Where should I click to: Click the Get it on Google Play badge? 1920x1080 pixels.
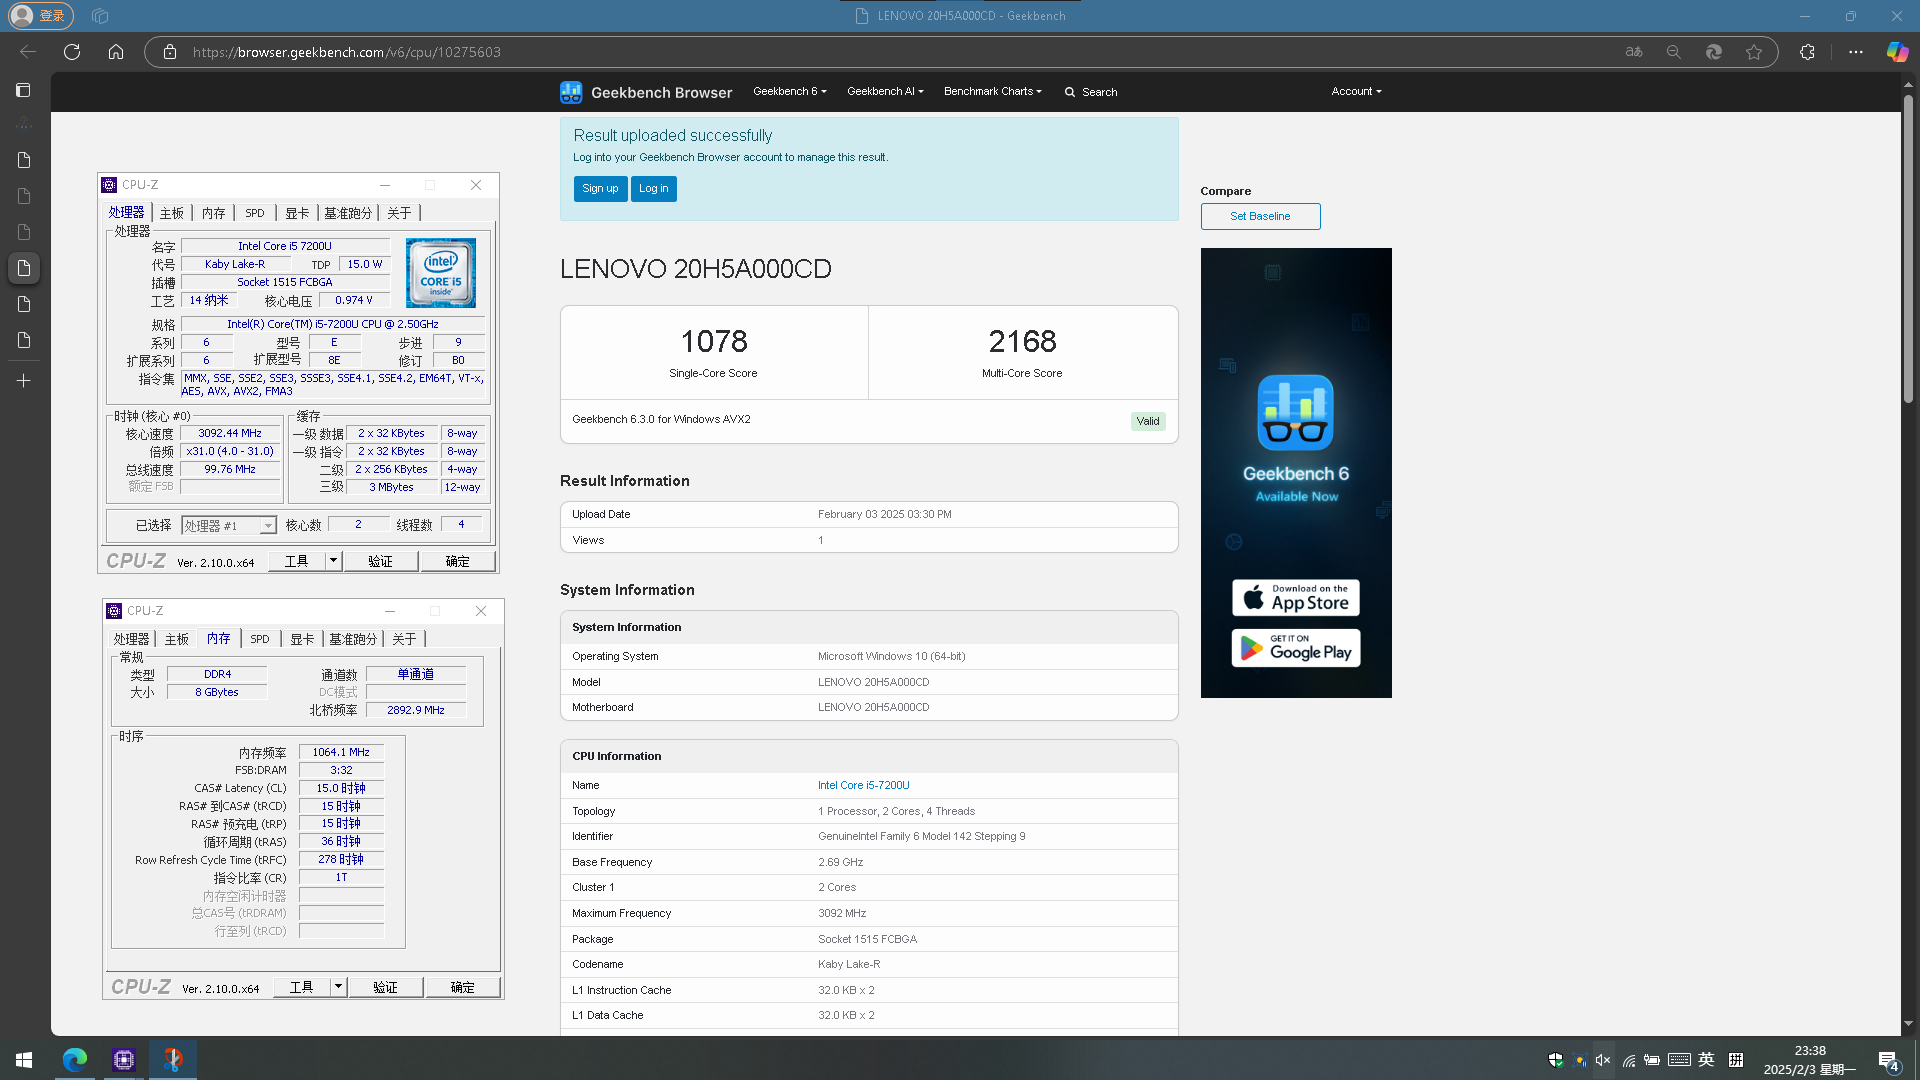(x=1296, y=648)
